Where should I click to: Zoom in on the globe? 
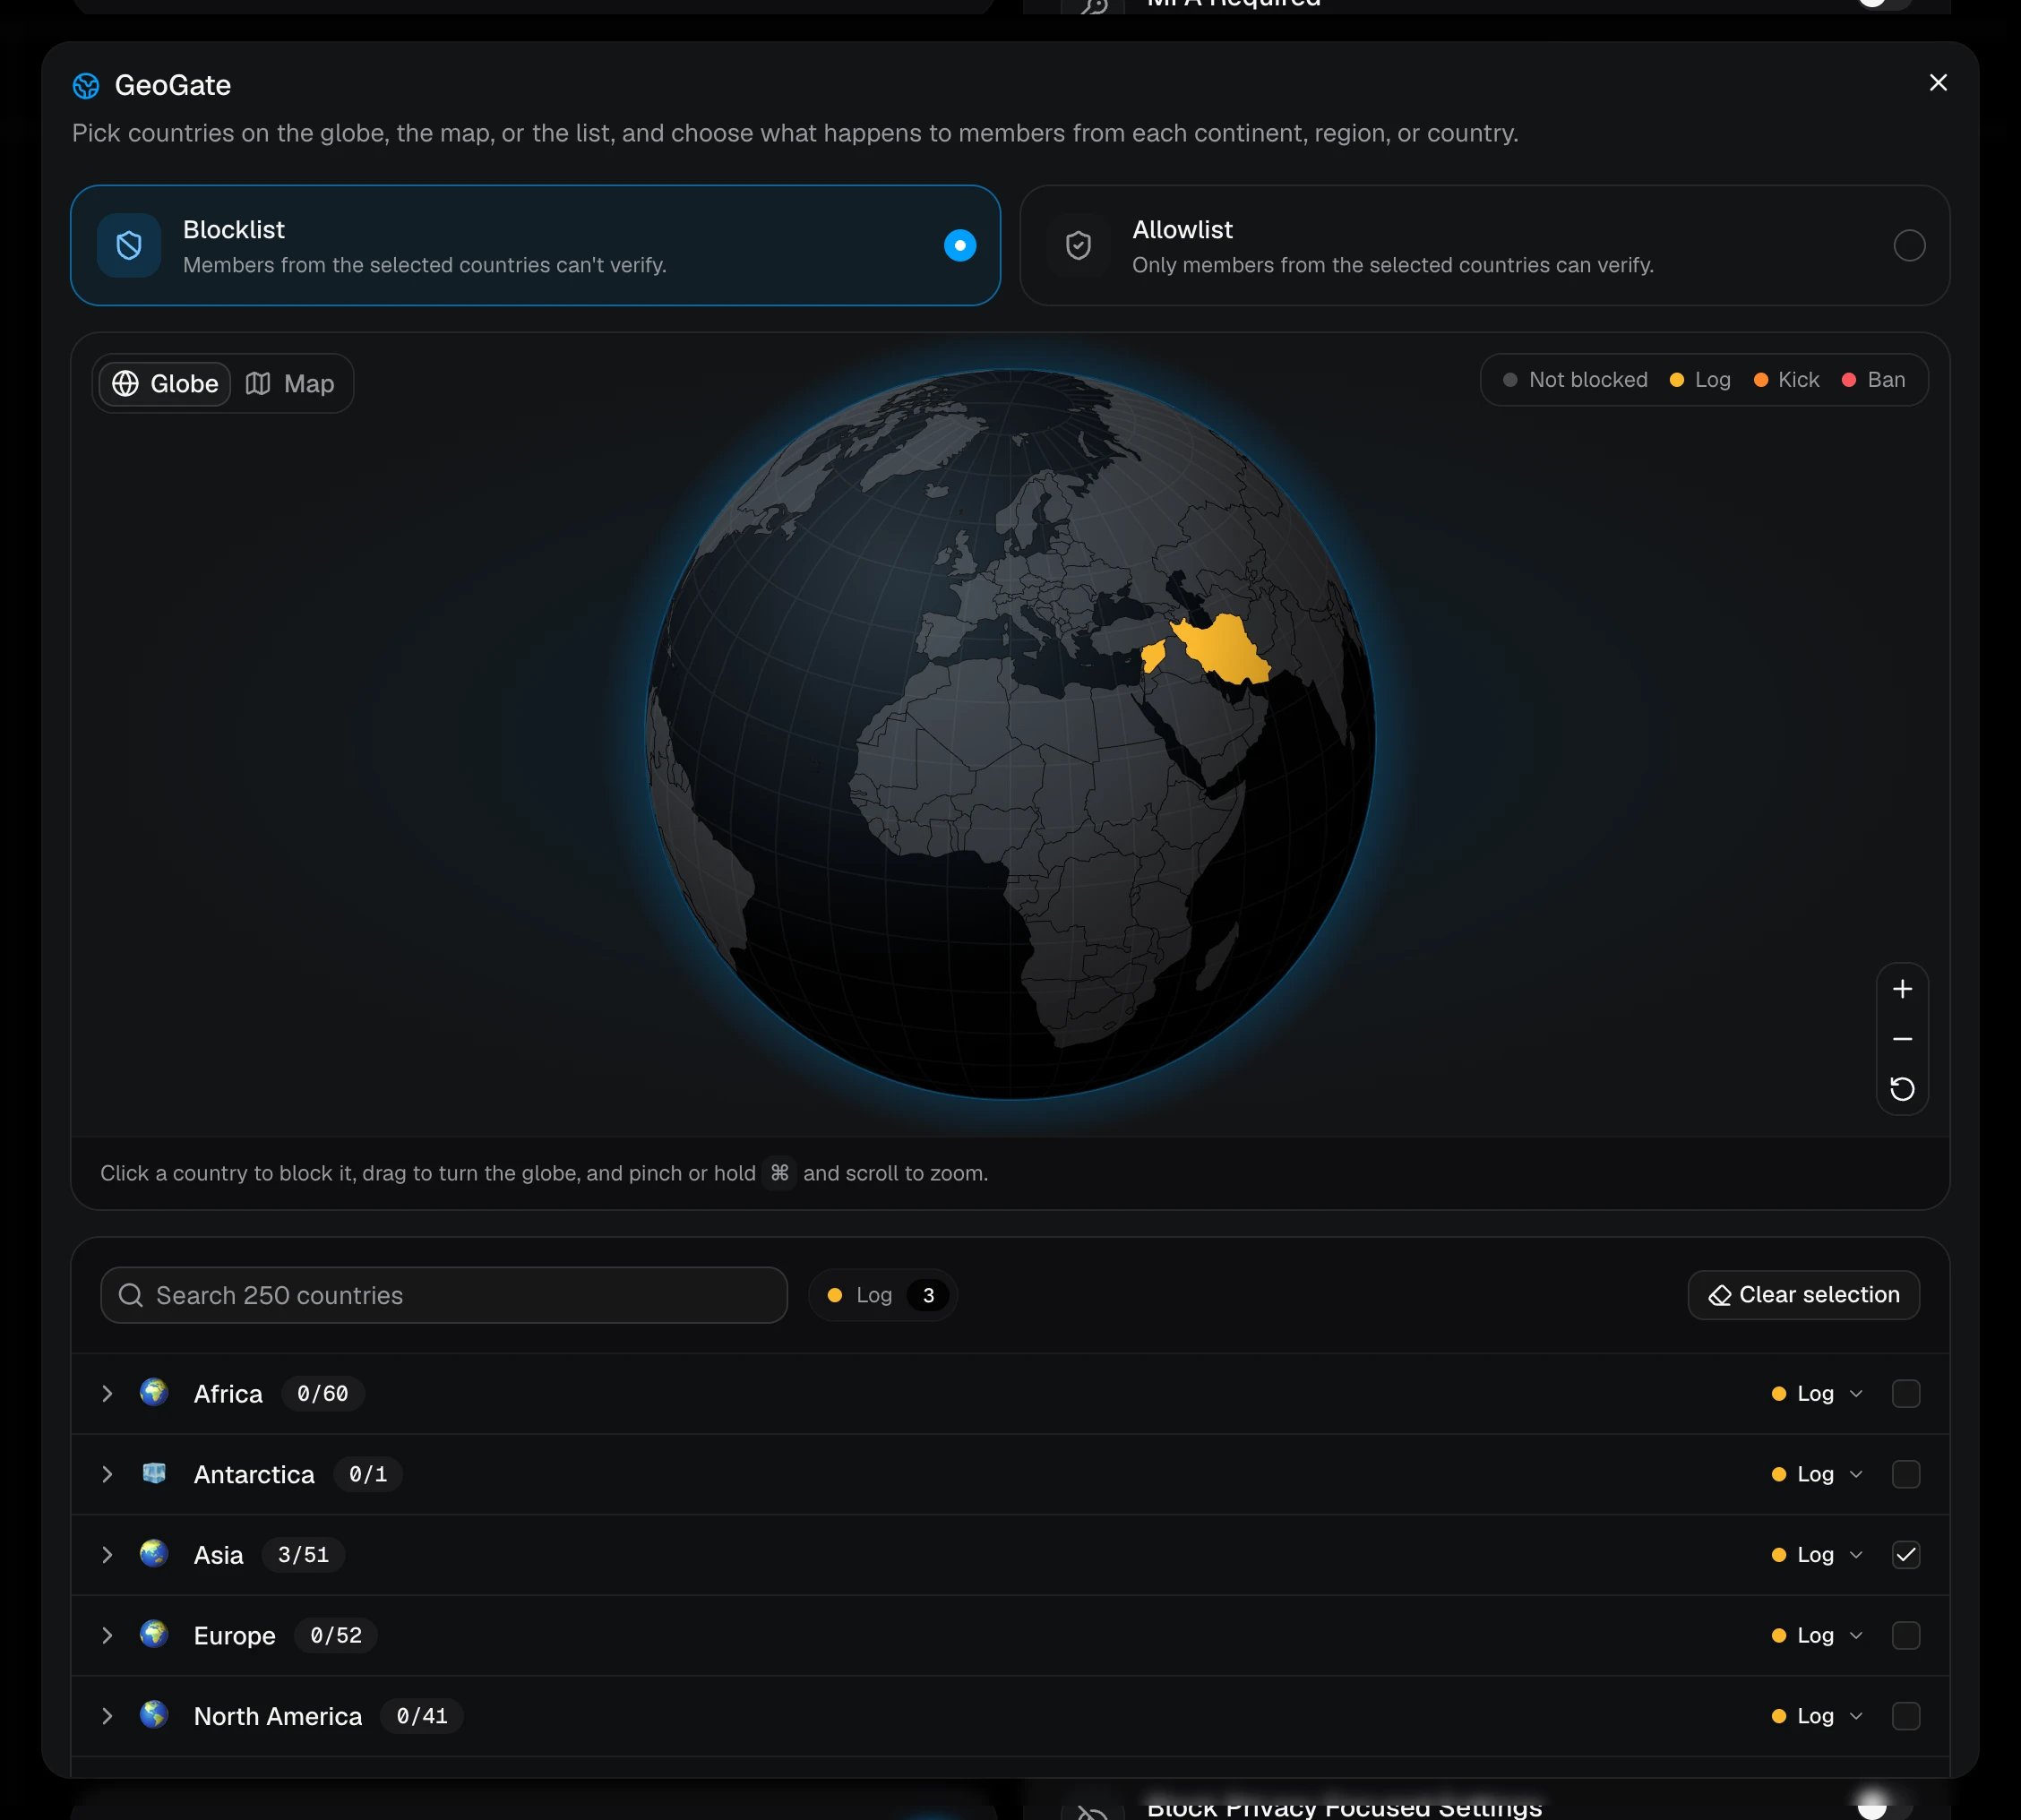(x=1902, y=989)
